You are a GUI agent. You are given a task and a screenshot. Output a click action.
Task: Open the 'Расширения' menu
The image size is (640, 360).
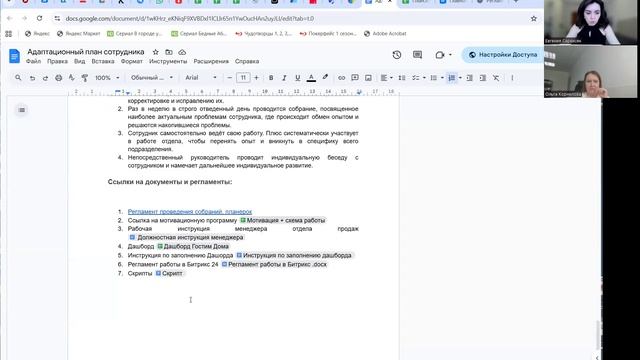tap(211, 61)
